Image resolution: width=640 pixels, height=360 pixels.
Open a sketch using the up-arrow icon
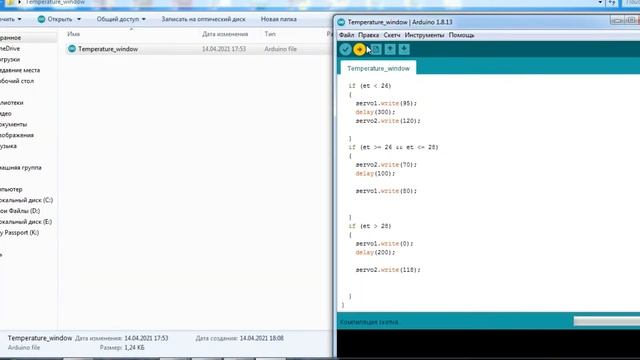point(390,49)
